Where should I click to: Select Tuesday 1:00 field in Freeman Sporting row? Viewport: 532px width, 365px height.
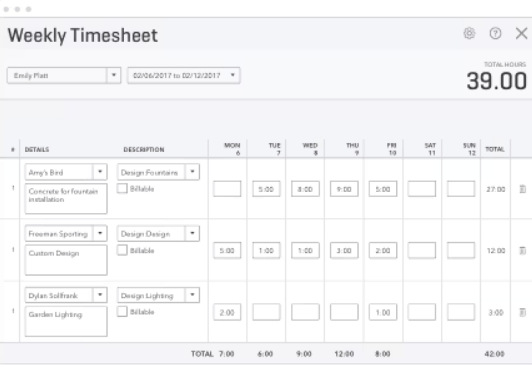coord(266,250)
